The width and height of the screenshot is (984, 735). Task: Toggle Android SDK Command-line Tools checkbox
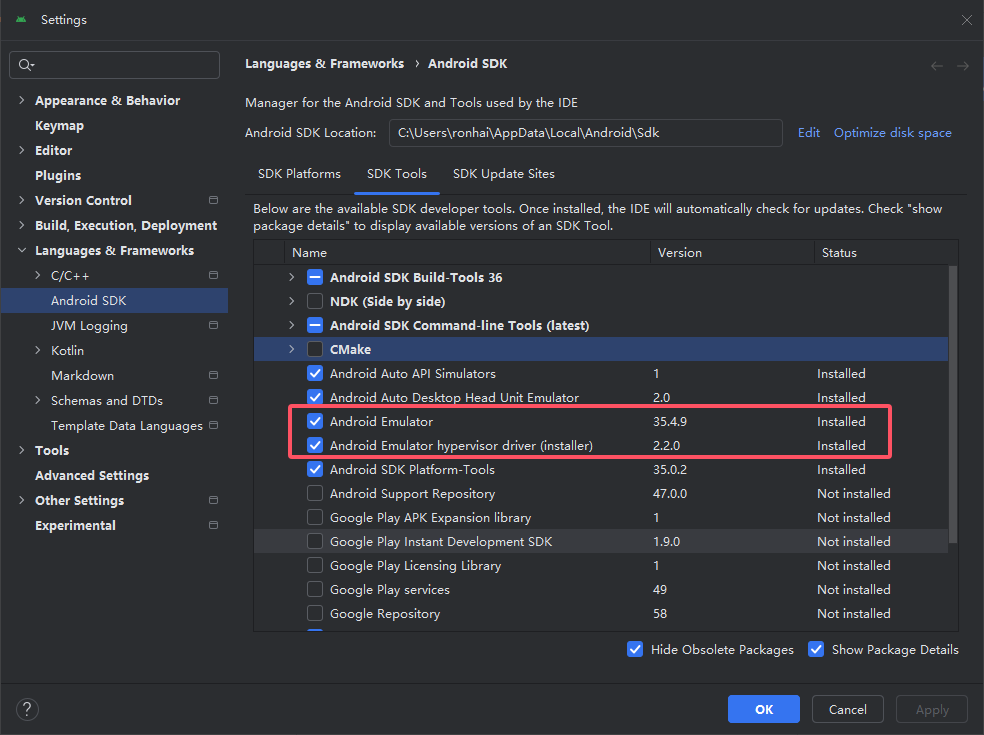click(315, 325)
